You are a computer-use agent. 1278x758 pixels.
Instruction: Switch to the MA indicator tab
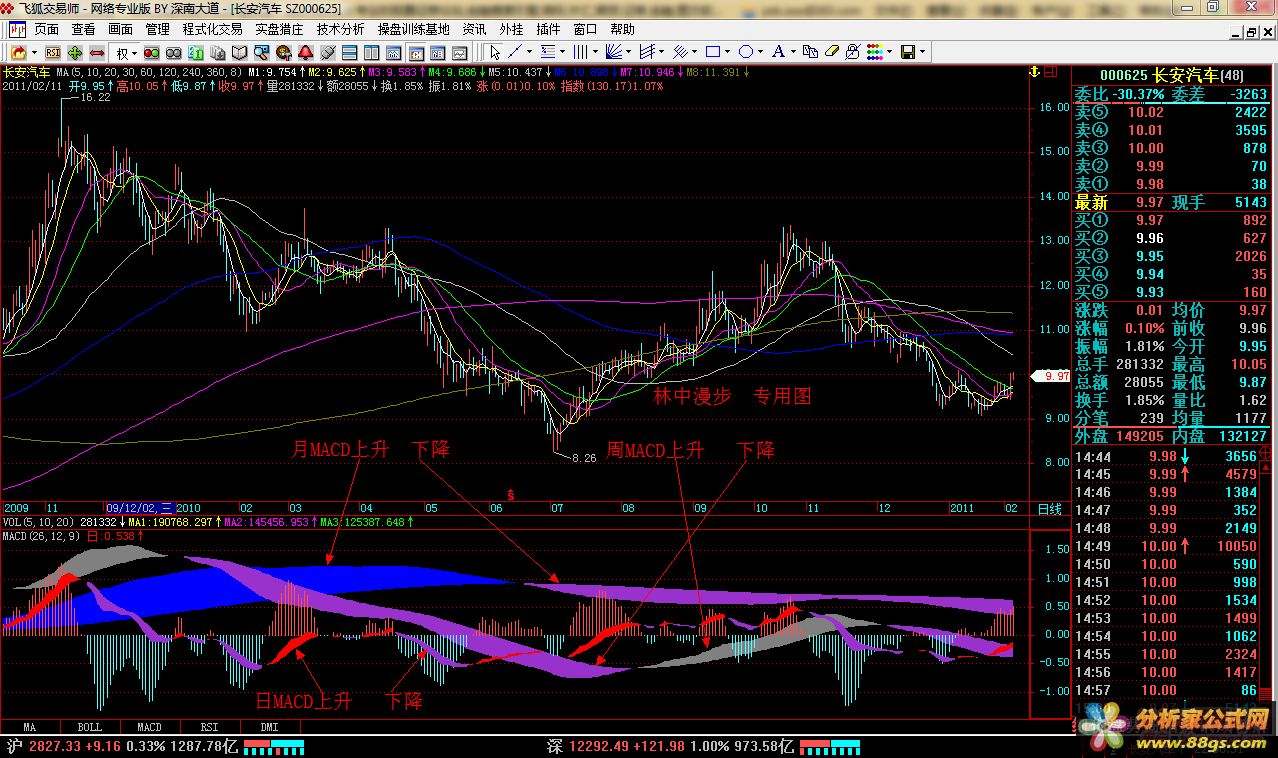tap(30, 727)
